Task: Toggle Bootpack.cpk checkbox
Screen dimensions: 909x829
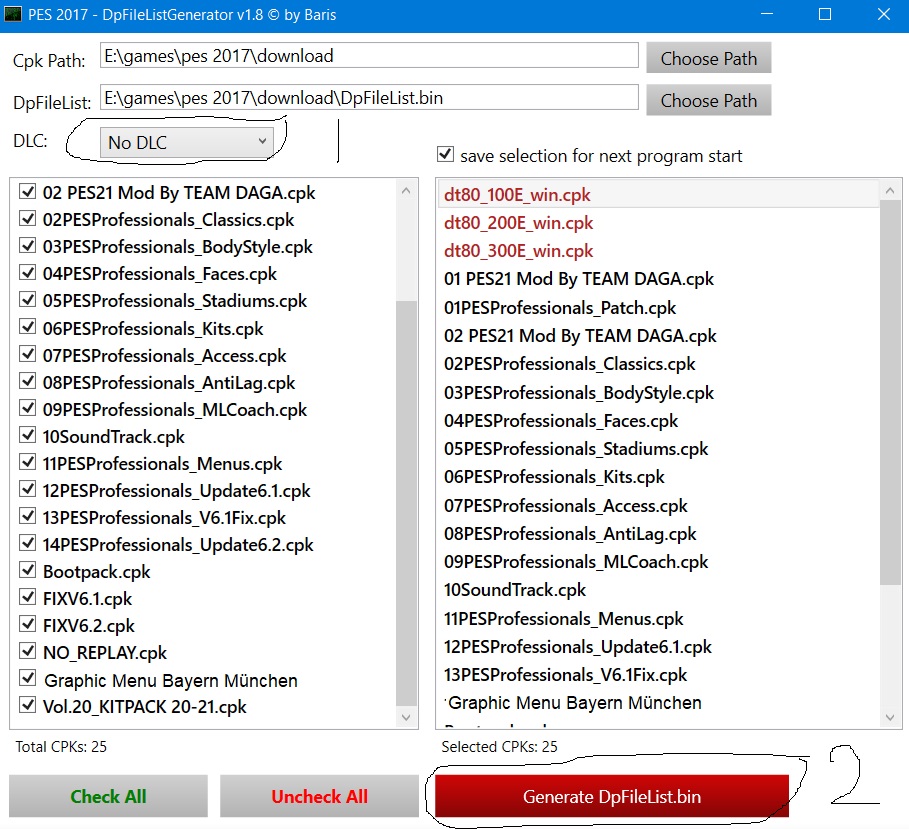Action: (27, 570)
